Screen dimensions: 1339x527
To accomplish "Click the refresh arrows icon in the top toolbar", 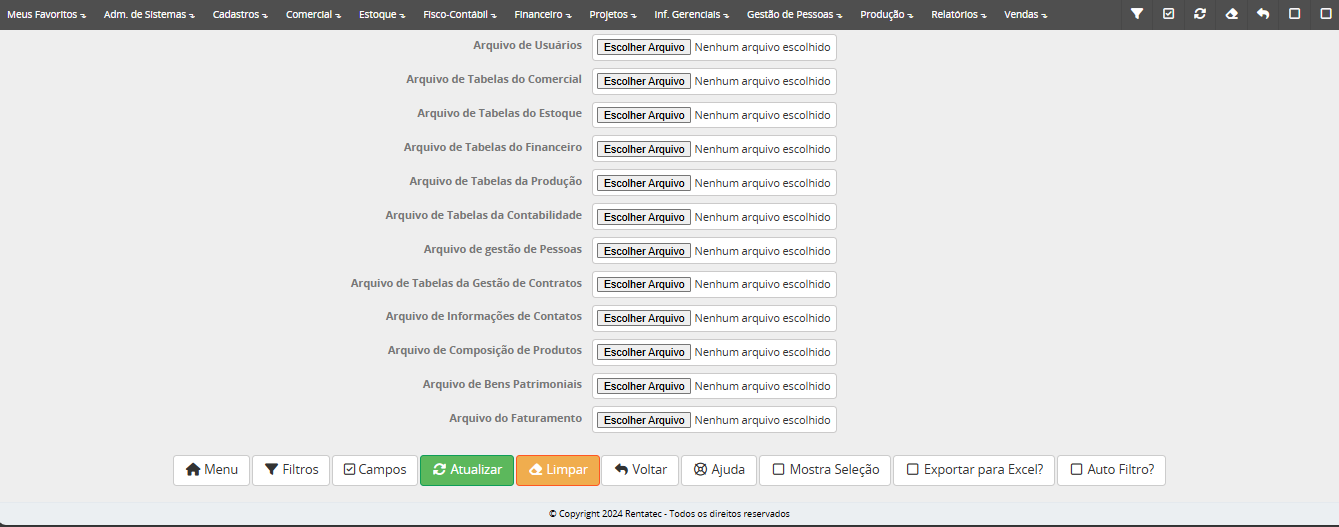I will point(1200,14).
